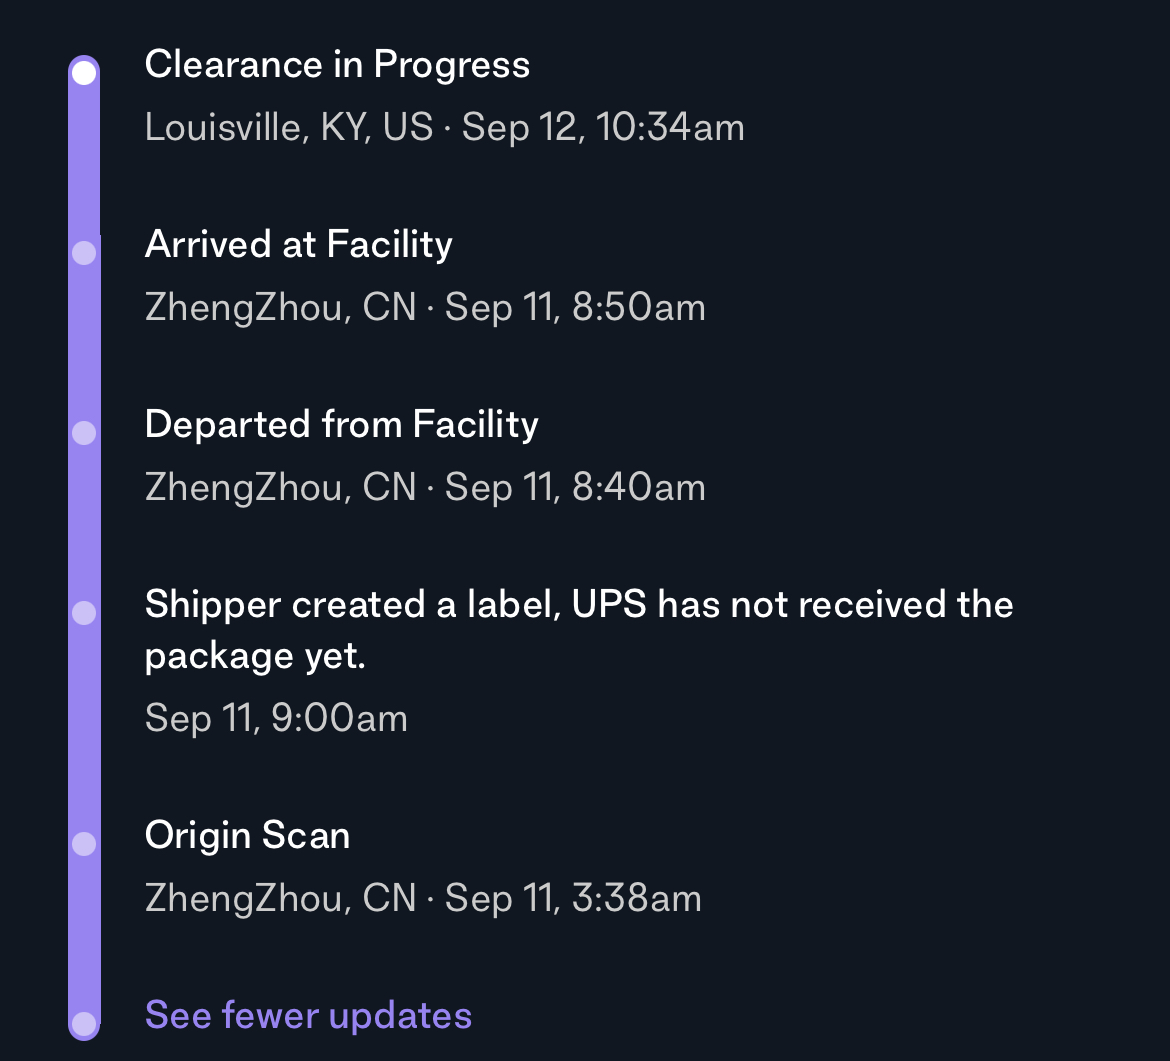Click the Shipper created a label message

pos(578,630)
